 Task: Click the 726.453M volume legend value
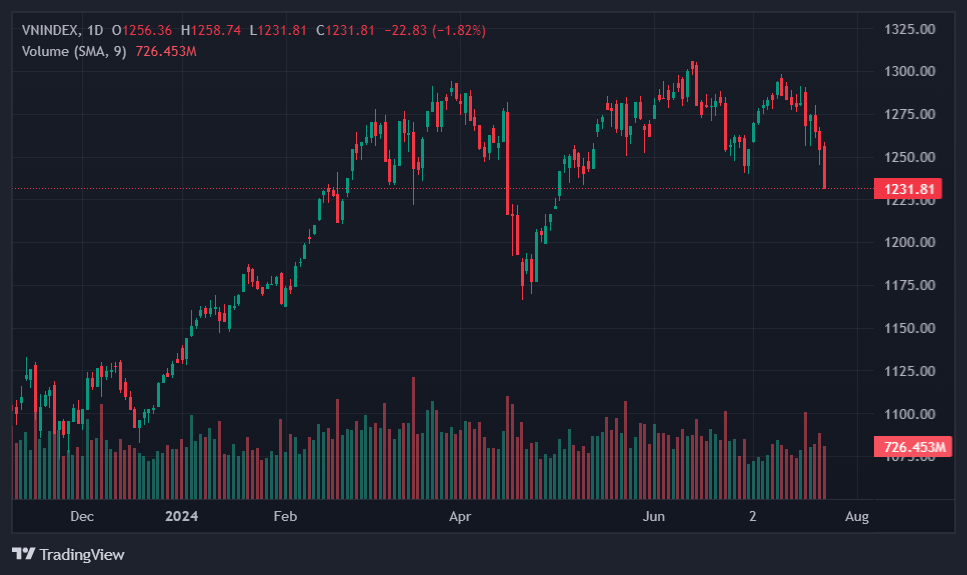coord(166,51)
